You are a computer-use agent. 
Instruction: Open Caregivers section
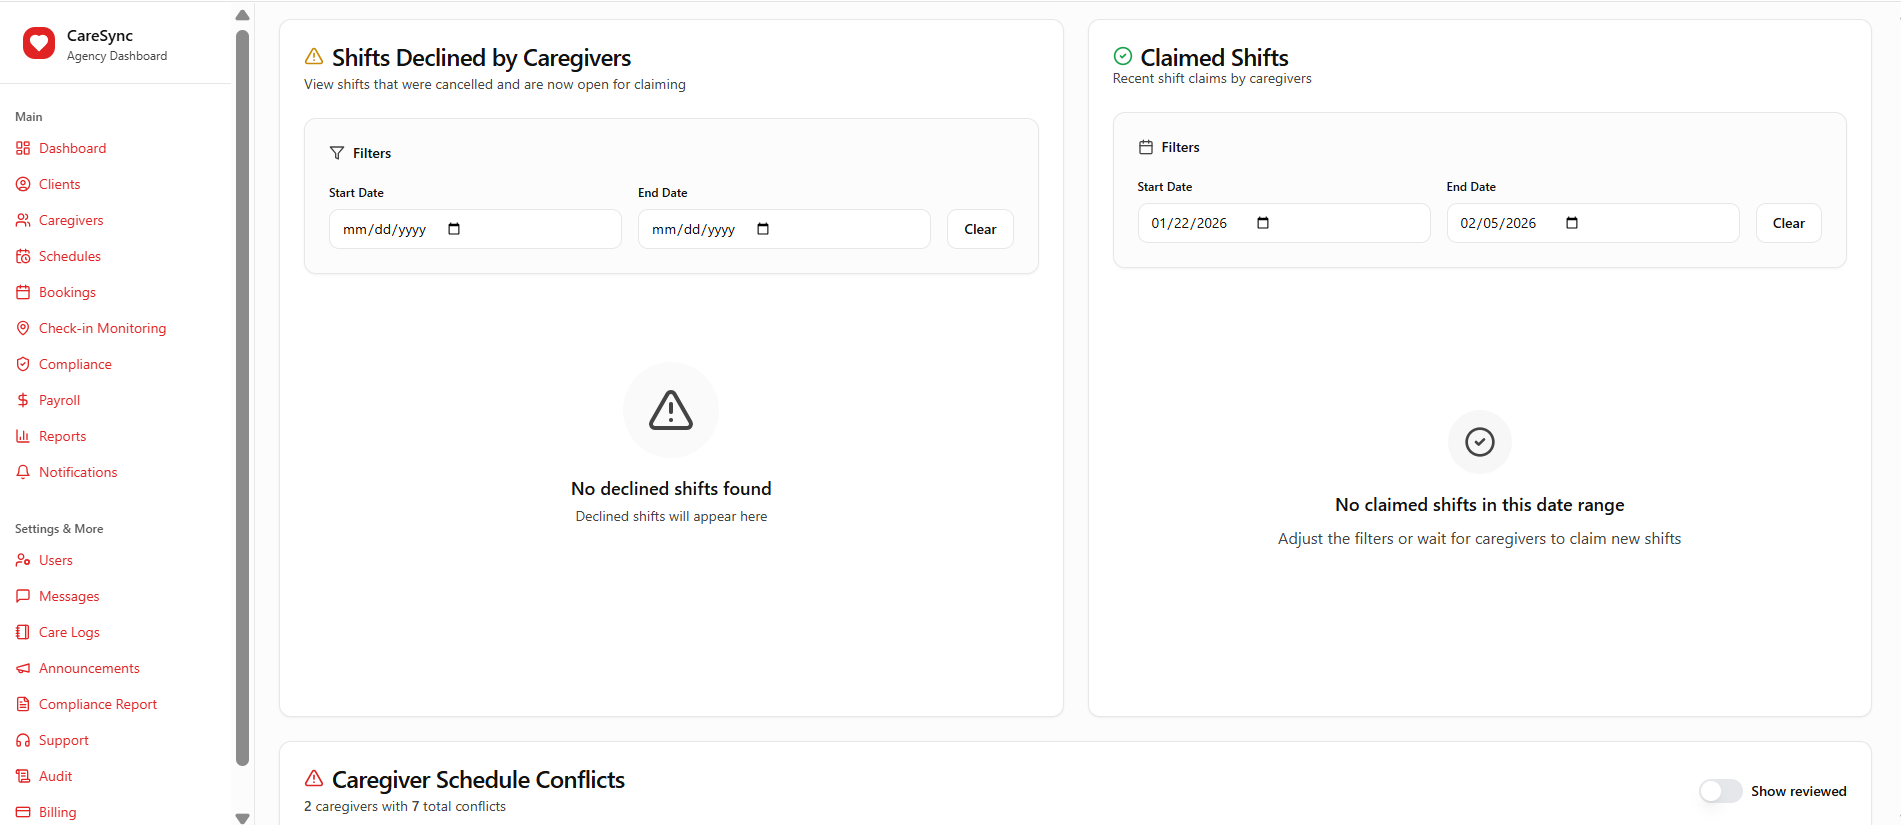[x=71, y=220]
